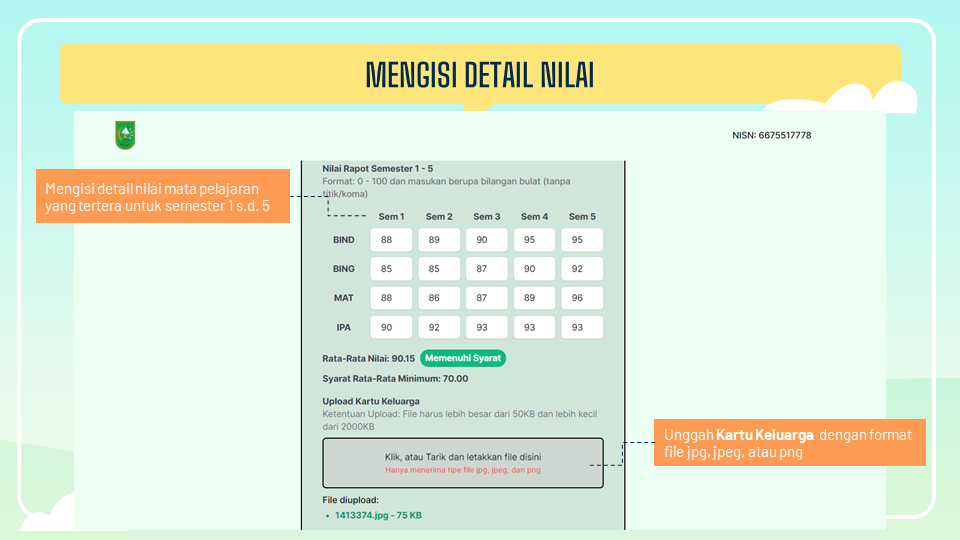The height and width of the screenshot is (540, 960).
Task: Click the BIND Sem 1 score field
Action: (391, 240)
